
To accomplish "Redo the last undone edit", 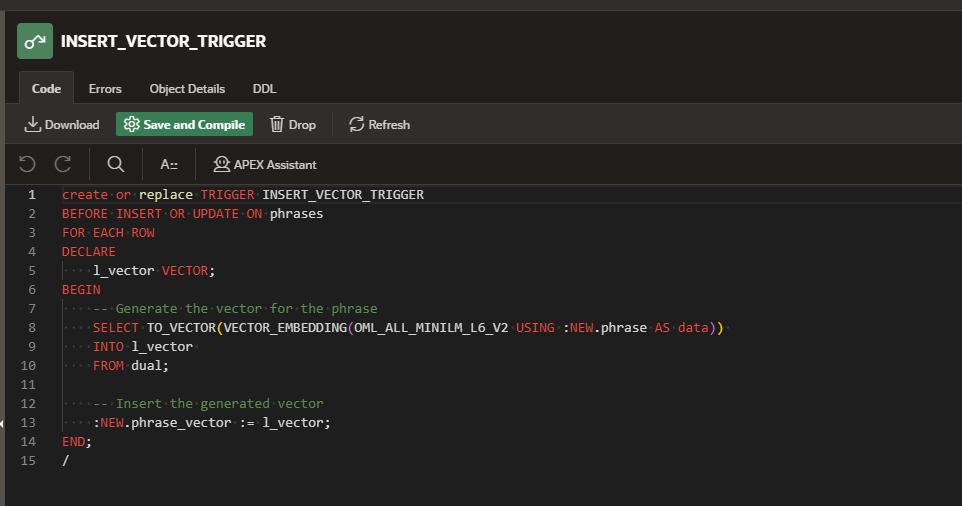I will [63, 164].
